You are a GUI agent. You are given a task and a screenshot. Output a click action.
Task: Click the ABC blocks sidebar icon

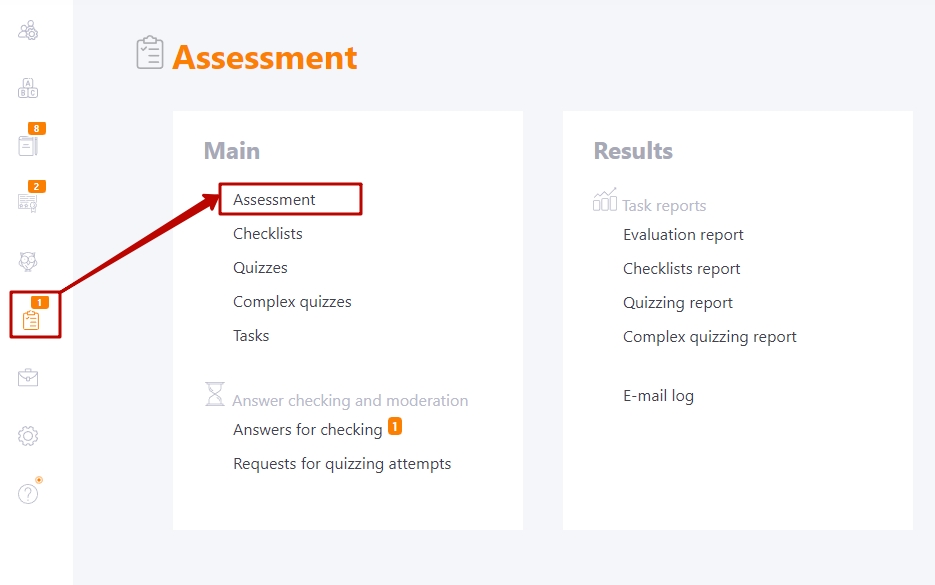(28, 88)
